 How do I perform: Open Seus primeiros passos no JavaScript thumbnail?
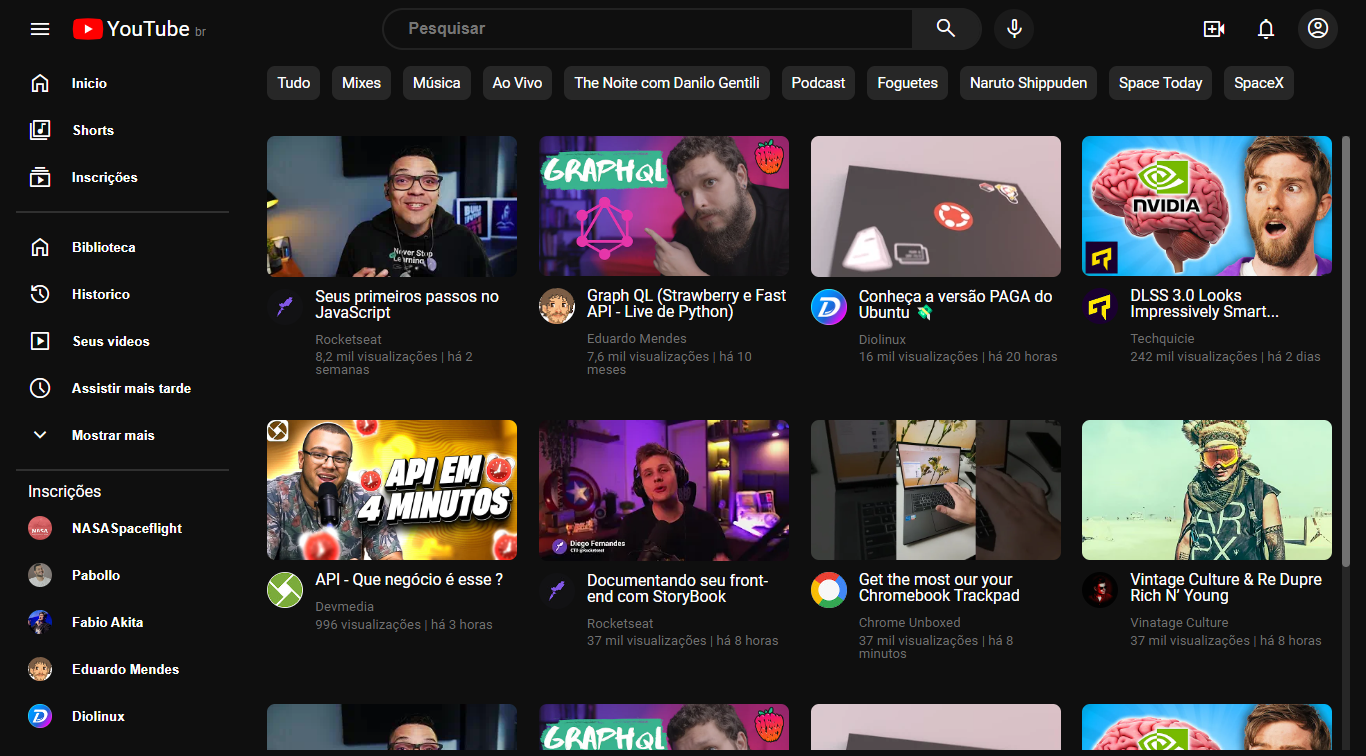tap(392, 206)
